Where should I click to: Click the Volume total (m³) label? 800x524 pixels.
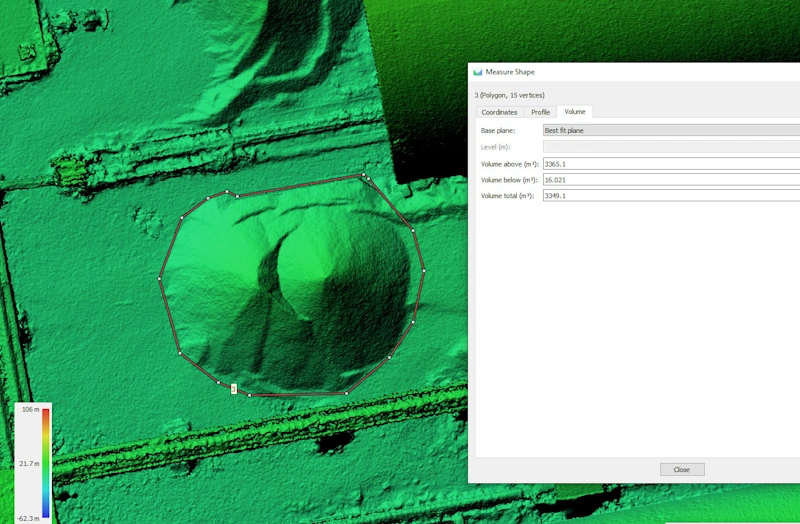pos(507,195)
